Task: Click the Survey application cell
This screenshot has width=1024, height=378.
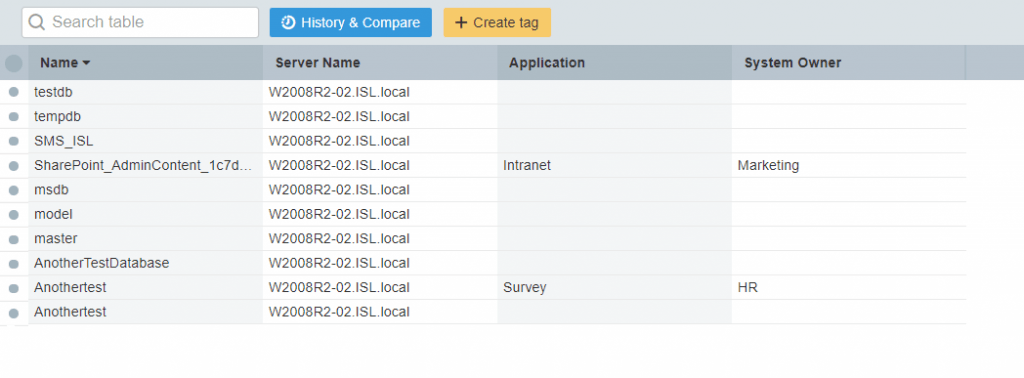Action: [x=614, y=288]
